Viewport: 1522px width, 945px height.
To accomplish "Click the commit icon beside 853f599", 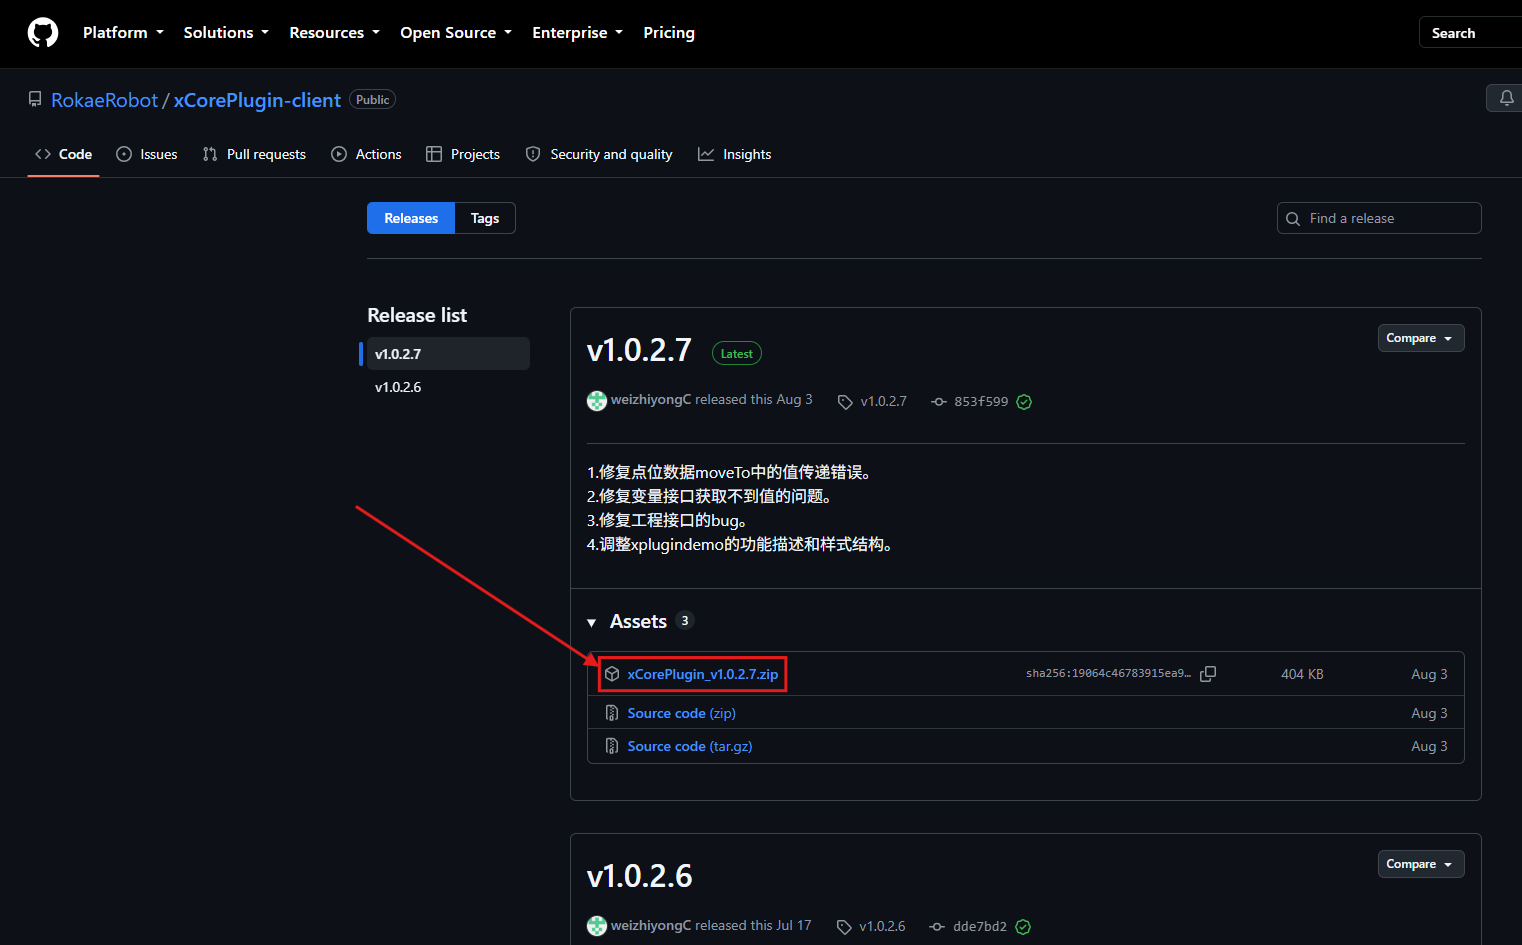I will click(938, 401).
